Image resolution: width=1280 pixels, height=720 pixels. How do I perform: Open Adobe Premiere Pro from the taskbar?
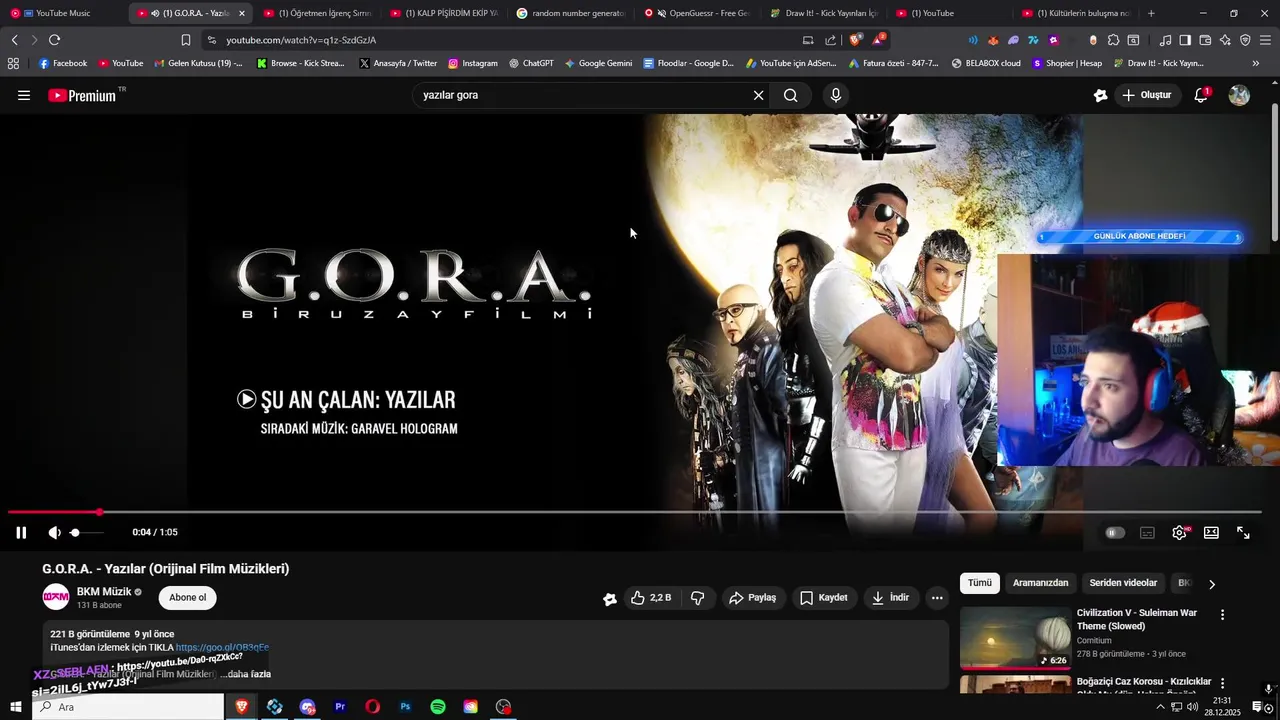coord(340,707)
